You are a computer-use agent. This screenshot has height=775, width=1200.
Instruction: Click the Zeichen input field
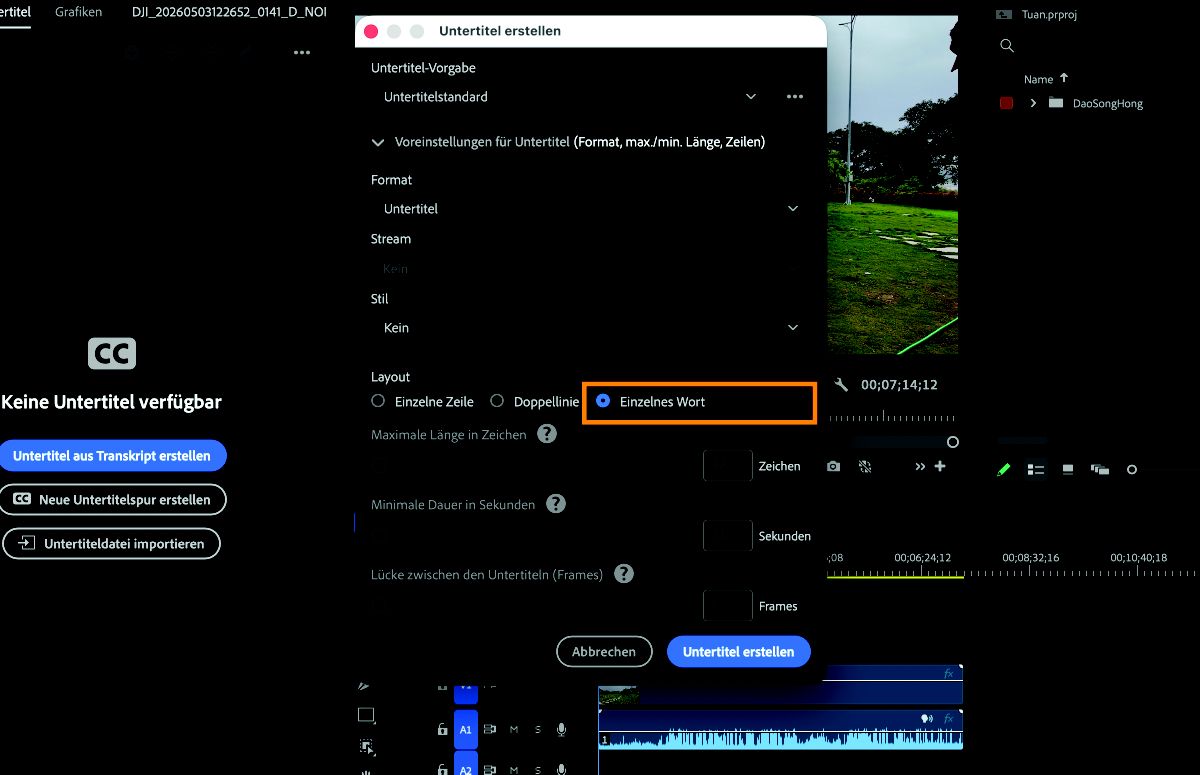coord(728,466)
